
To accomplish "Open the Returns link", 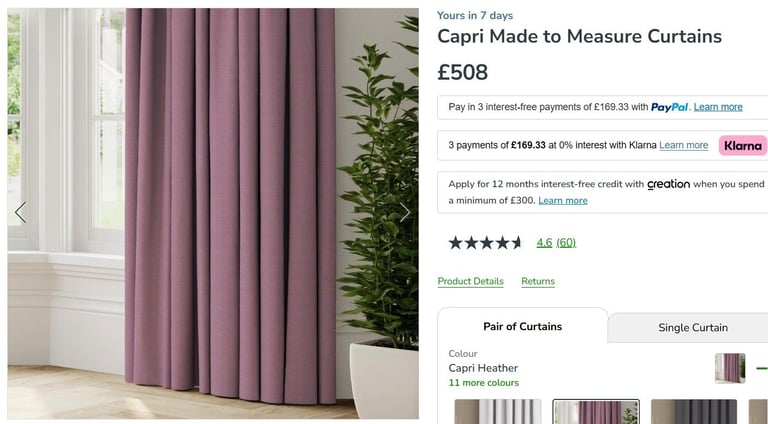I will 538,281.
